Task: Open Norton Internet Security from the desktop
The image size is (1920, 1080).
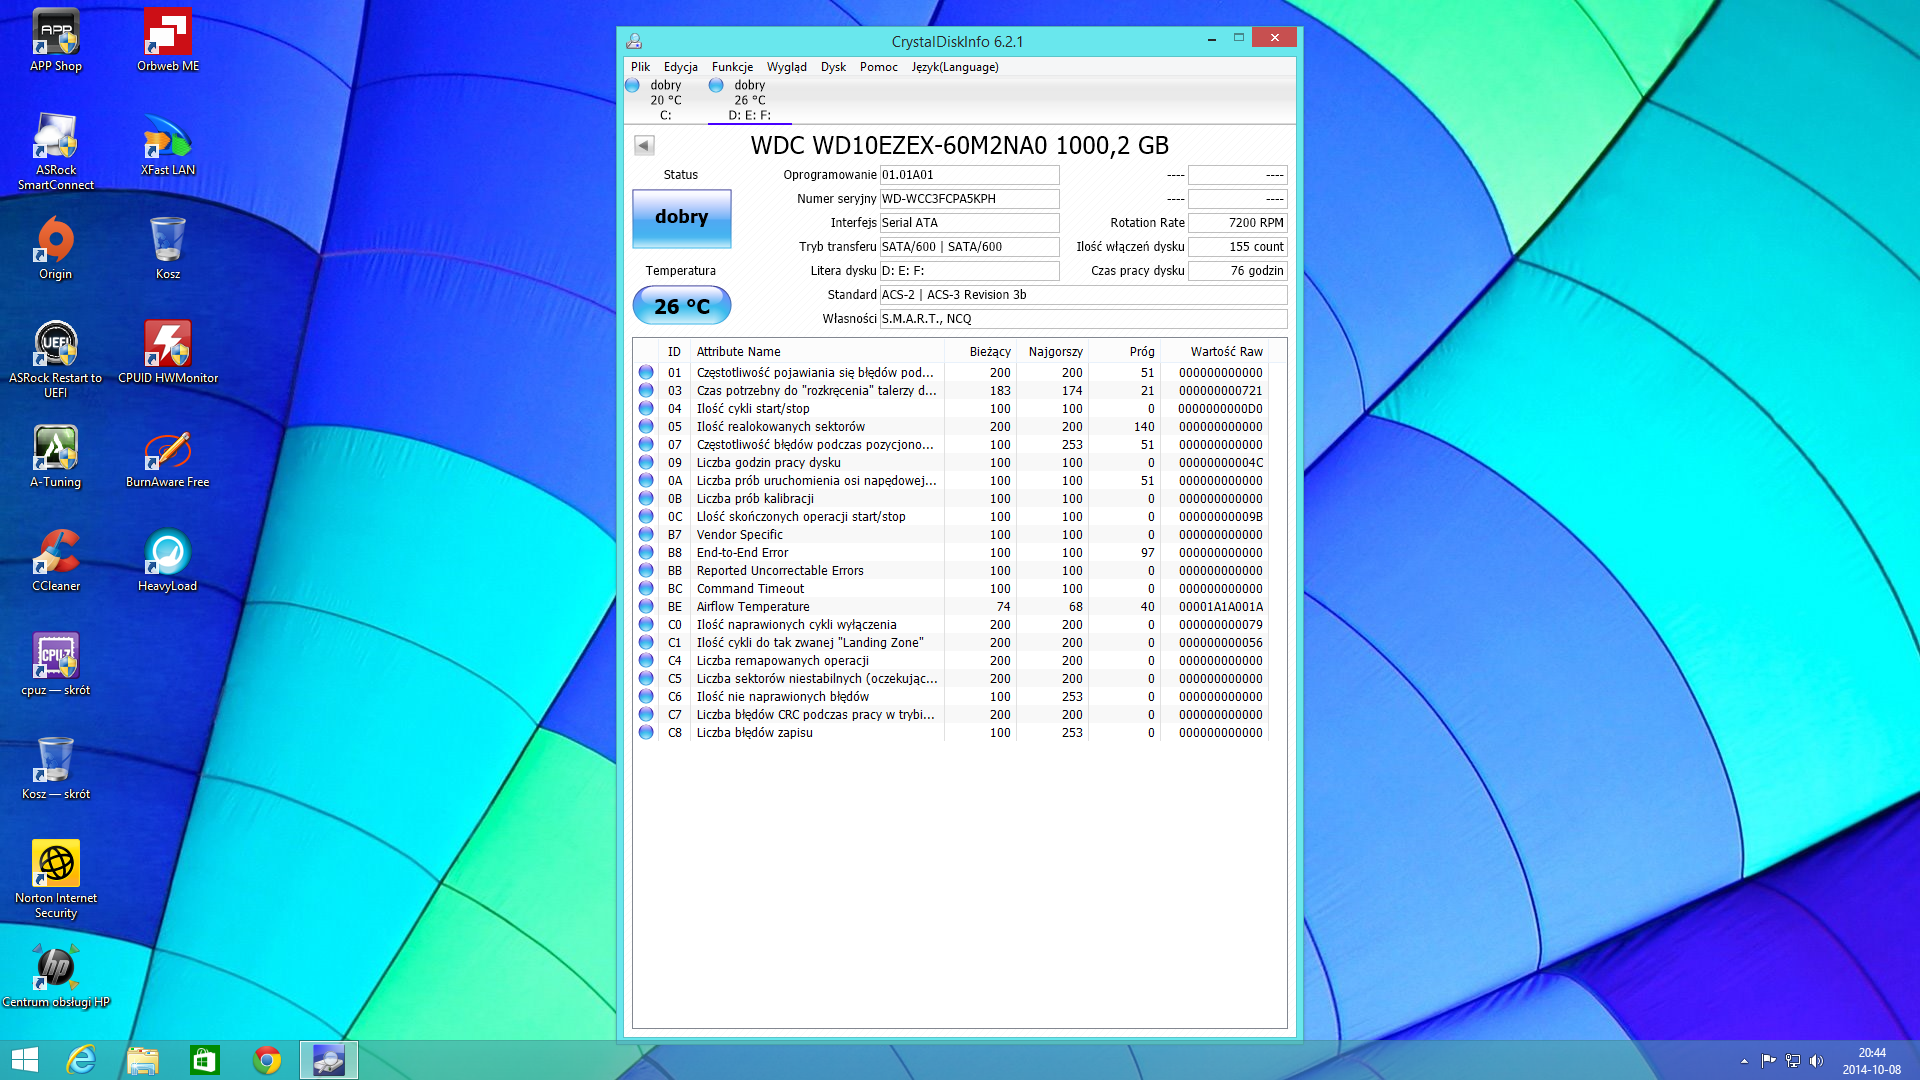Action: [56, 879]
